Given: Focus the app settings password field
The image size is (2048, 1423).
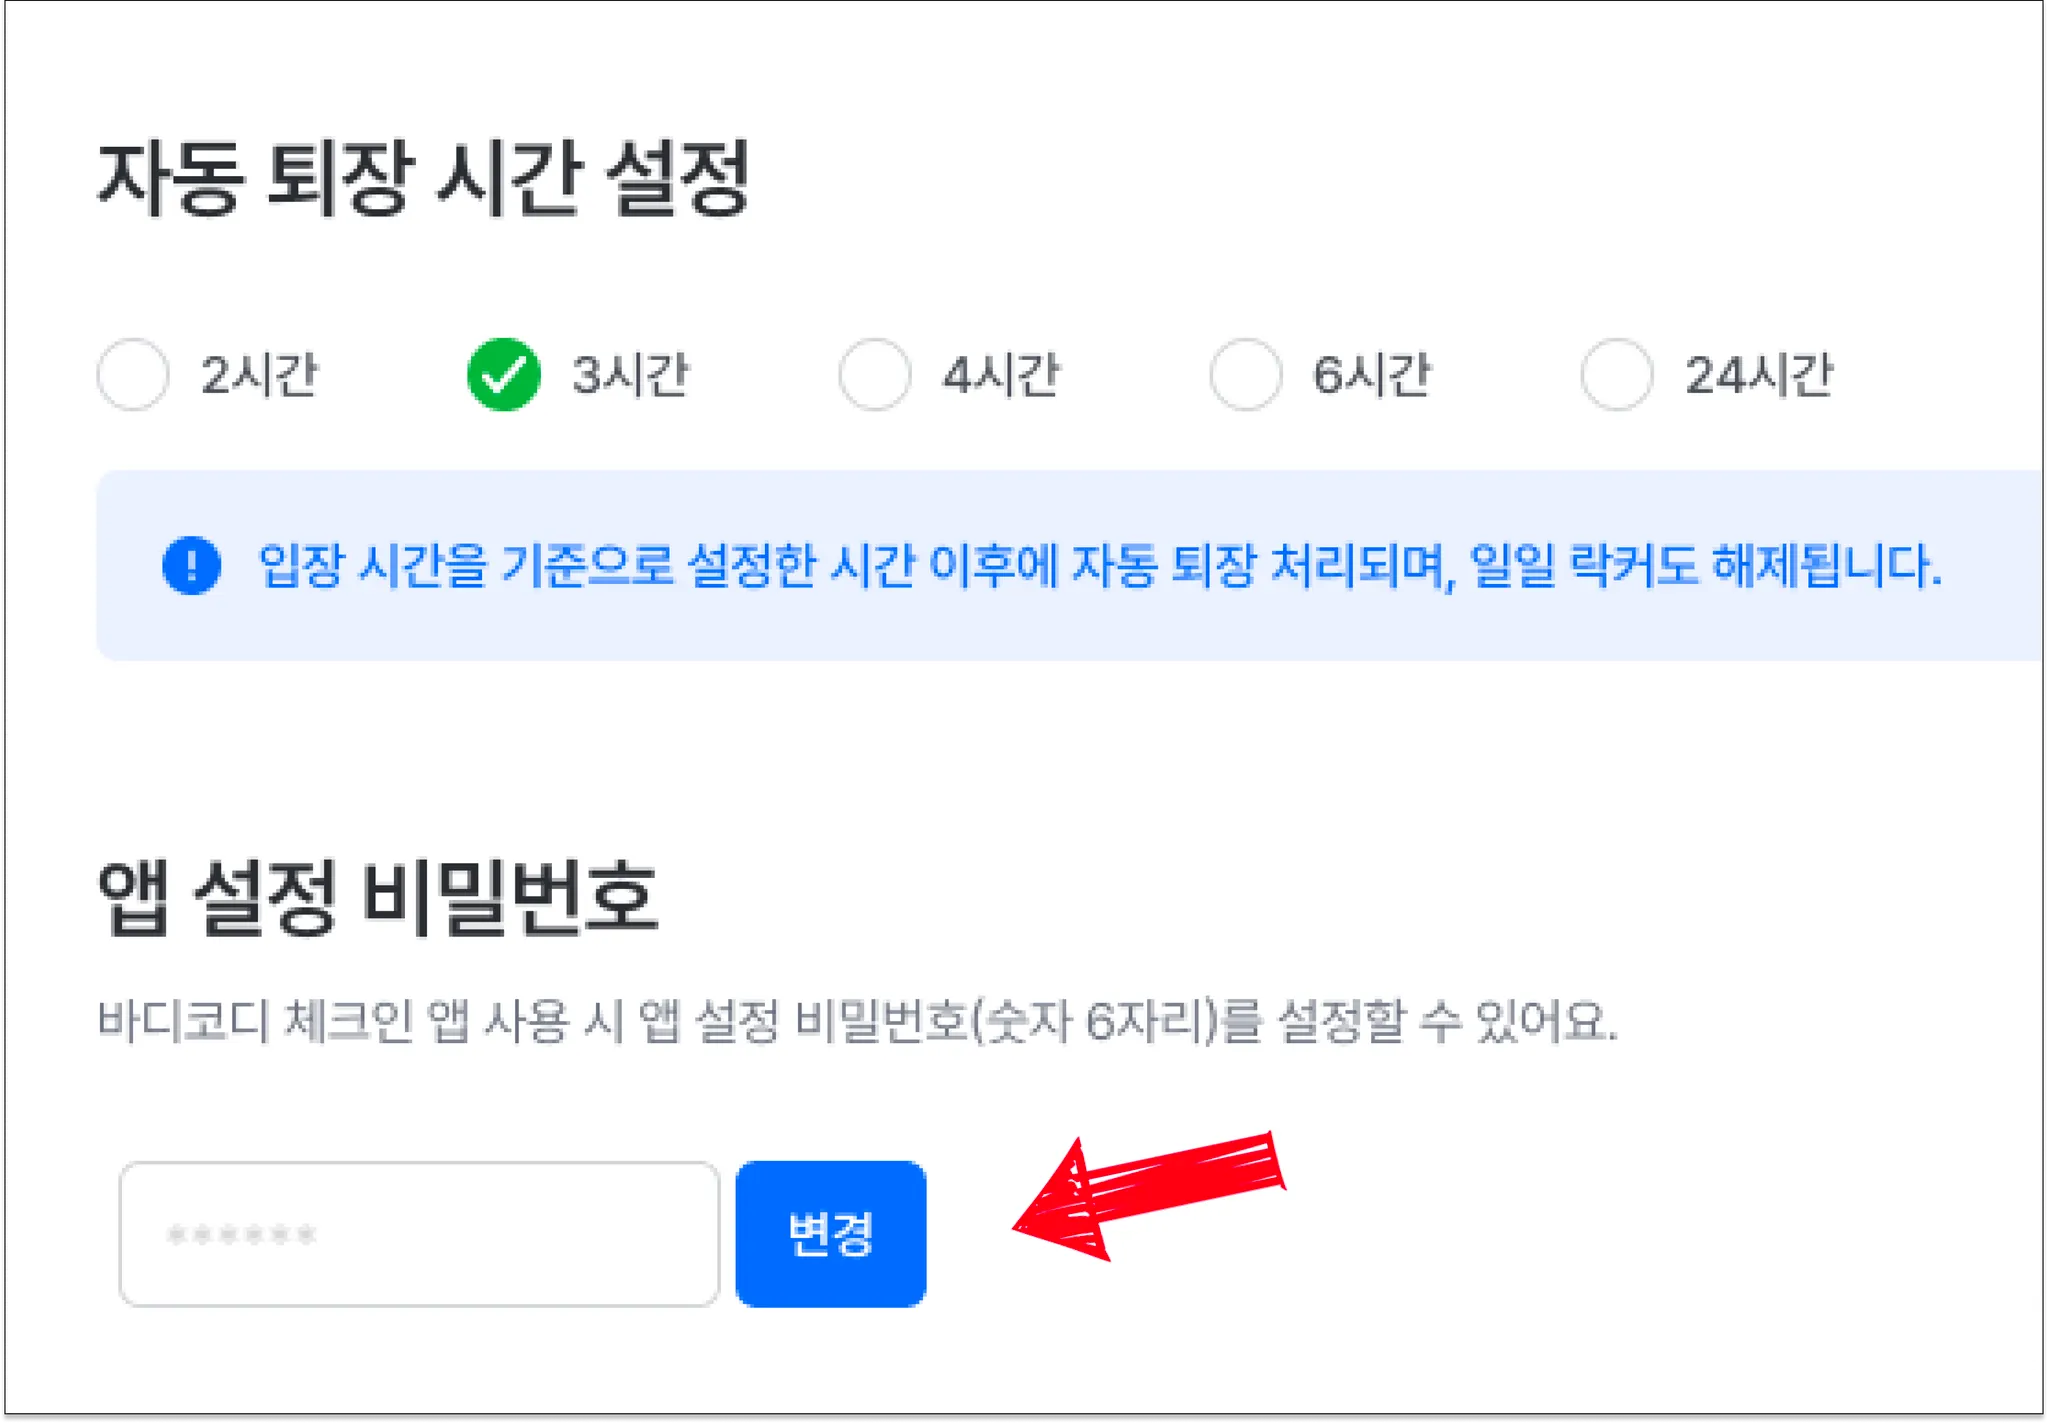Looking at the screenshot, I should point(419,1234).
